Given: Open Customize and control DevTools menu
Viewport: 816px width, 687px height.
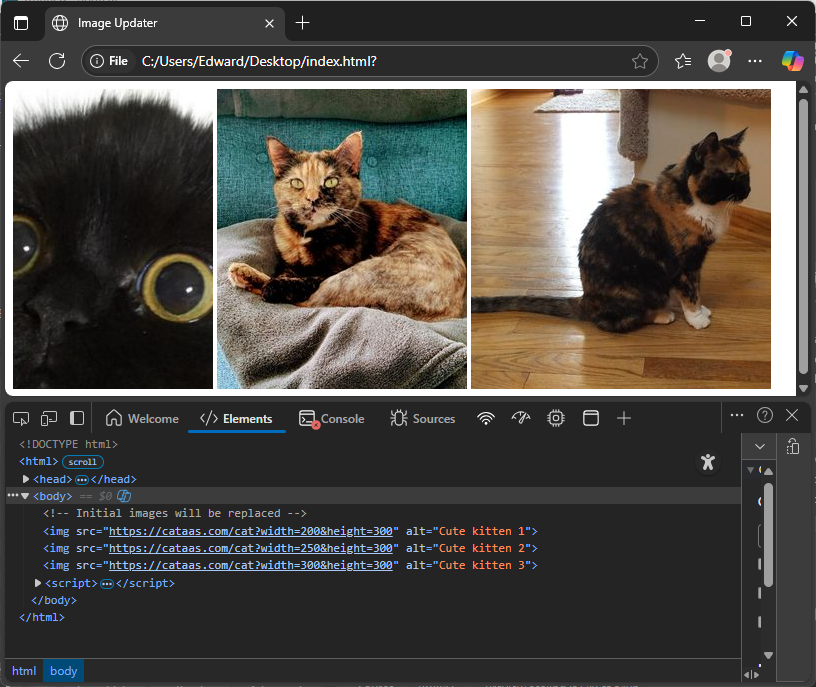Looking at the screenshot, I should (x=737, y=415).
